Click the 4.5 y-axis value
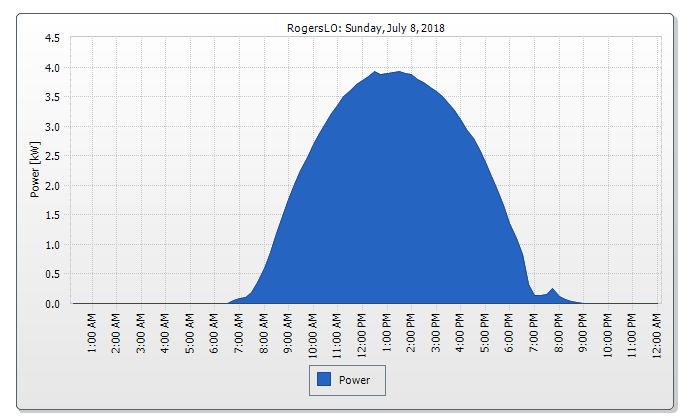Image resolution: width=690 pixels, height=416 pixels. tap(52, 38)
